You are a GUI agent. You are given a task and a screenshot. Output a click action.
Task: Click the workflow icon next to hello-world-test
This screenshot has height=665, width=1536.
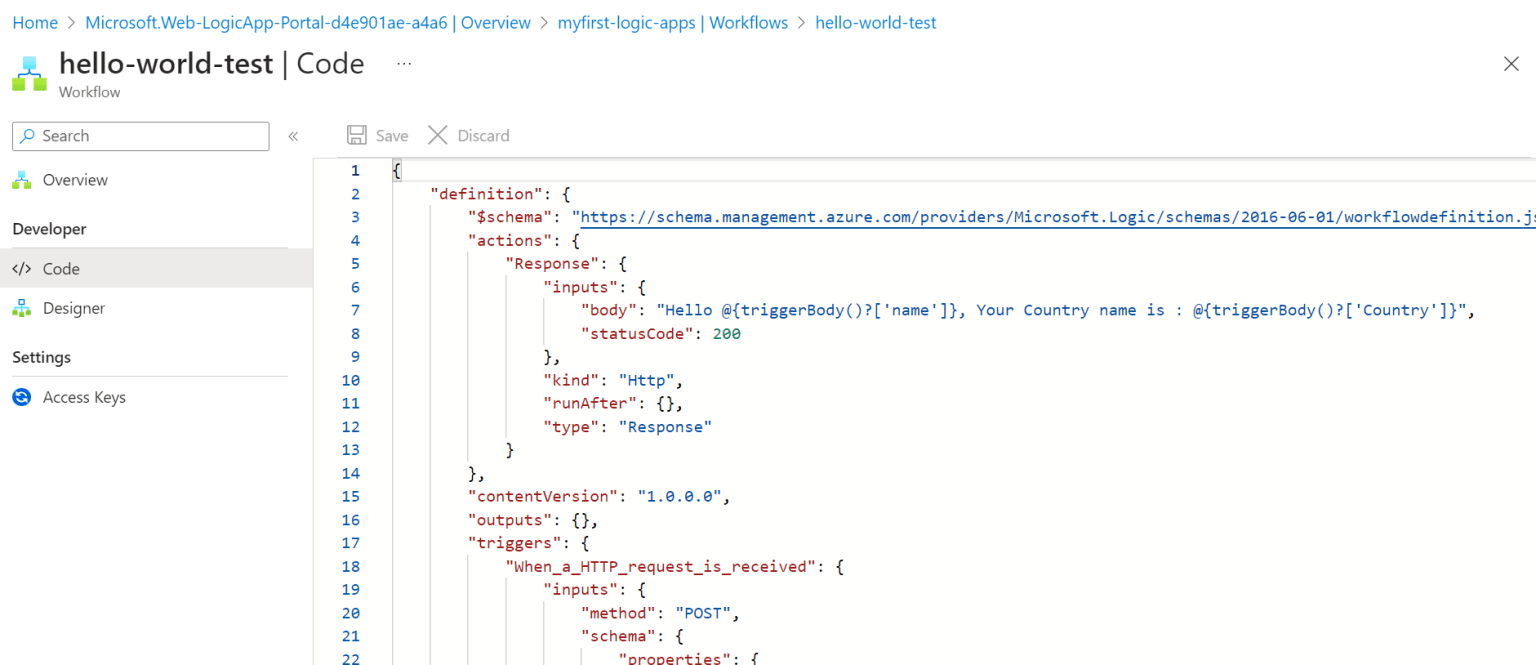click(29, 72)
